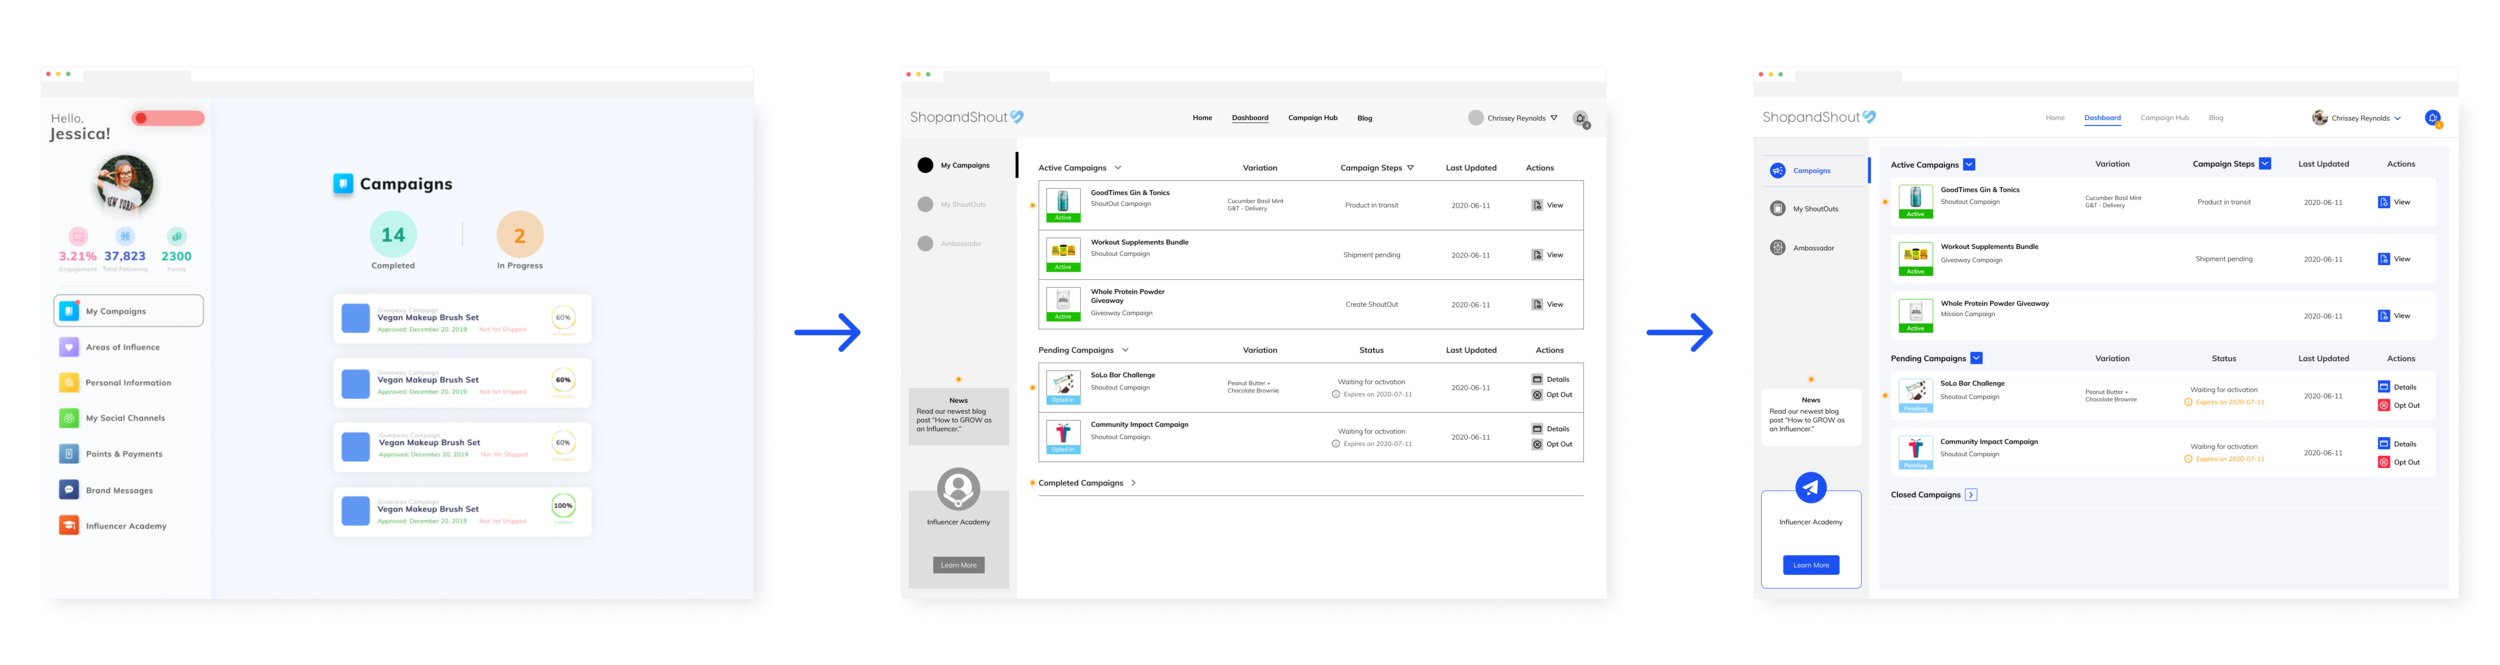Viewport: 2500px width, 665px height.
Task: Go to Blog in the grayscale wireframe nav
Action: (x=1365, y=118)
